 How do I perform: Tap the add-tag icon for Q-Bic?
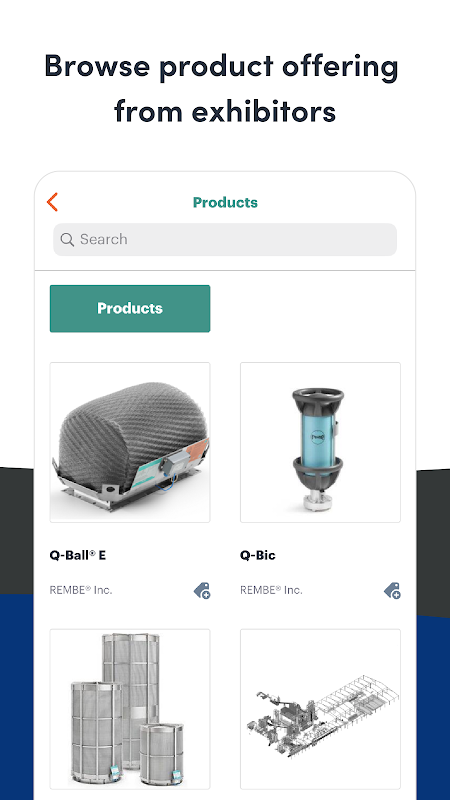[x=392, y=590]
